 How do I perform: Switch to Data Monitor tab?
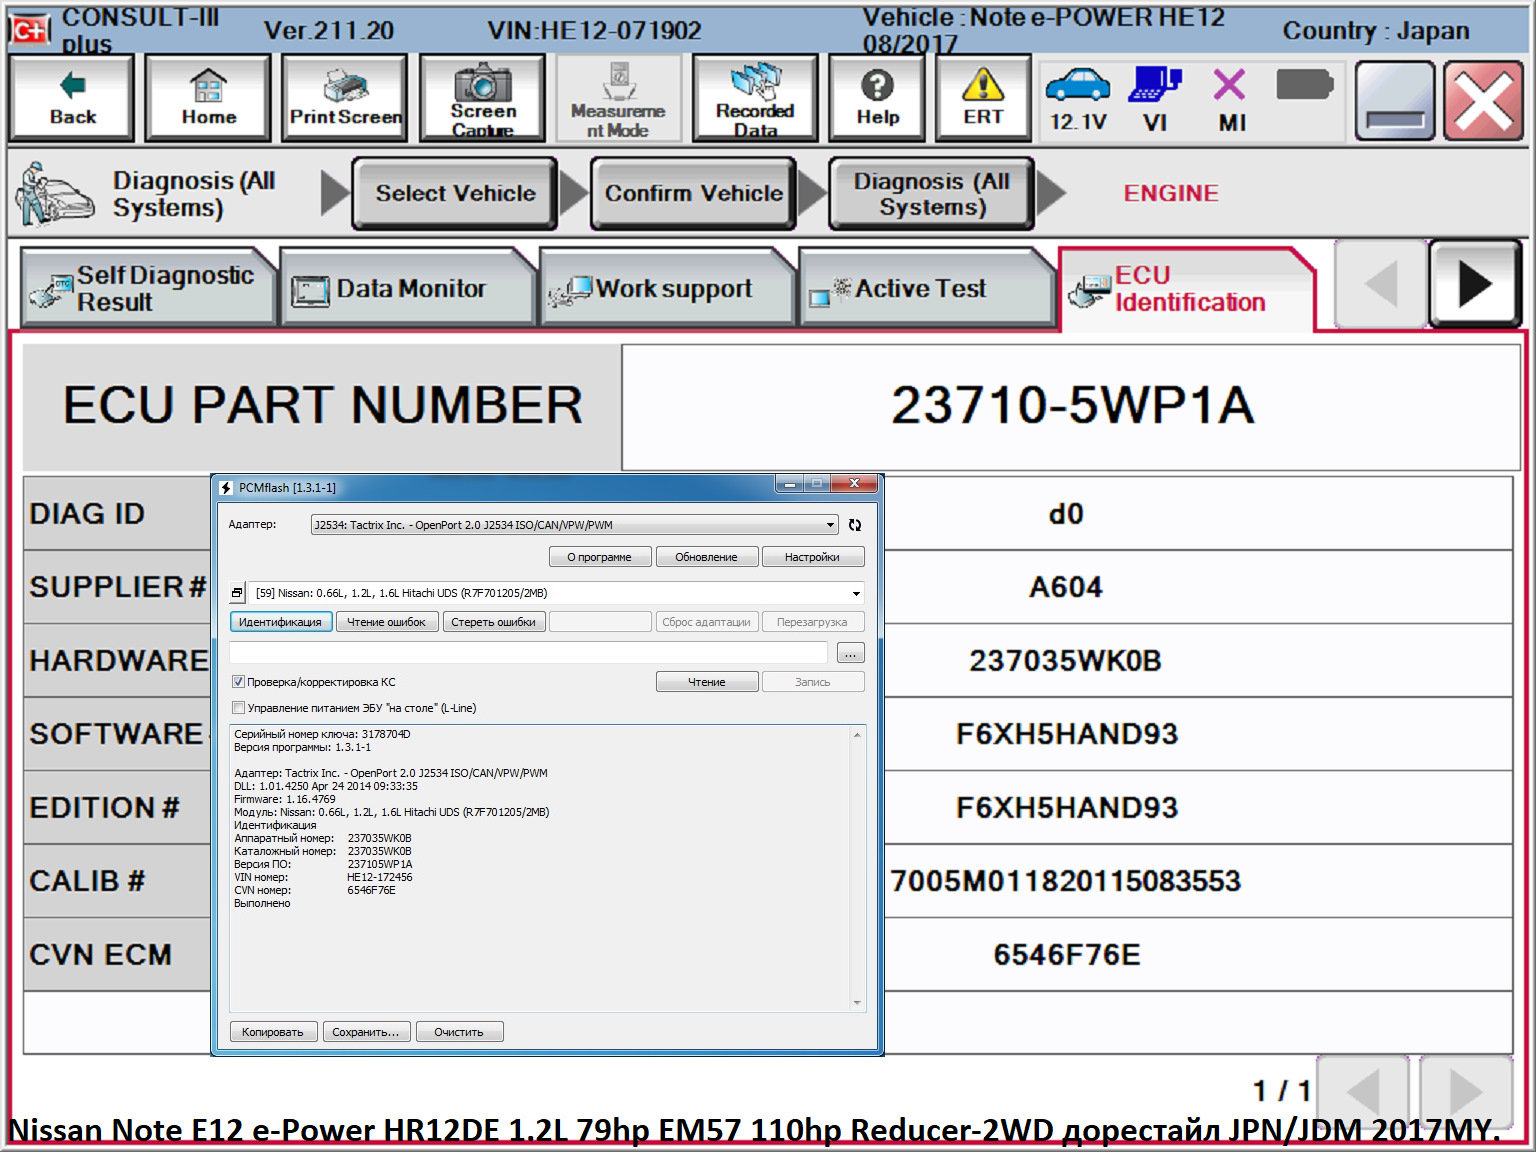tap(408, 288)
